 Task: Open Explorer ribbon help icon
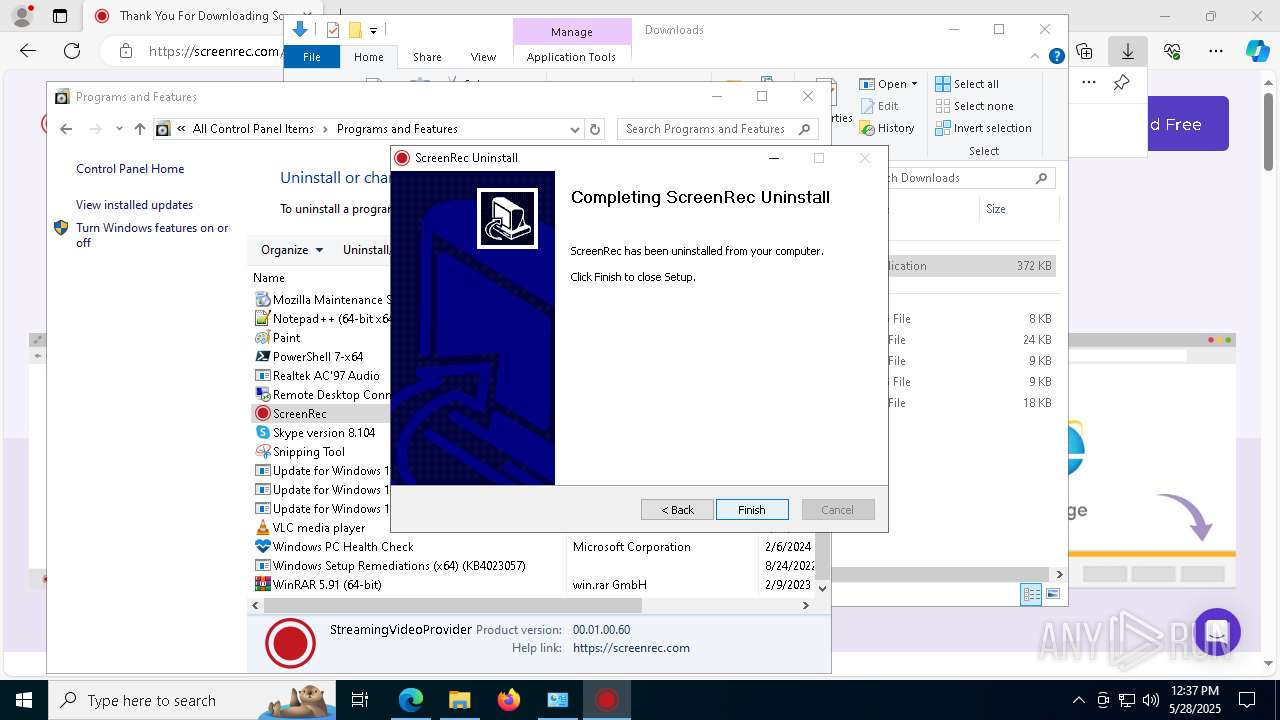click(1056, 57)
